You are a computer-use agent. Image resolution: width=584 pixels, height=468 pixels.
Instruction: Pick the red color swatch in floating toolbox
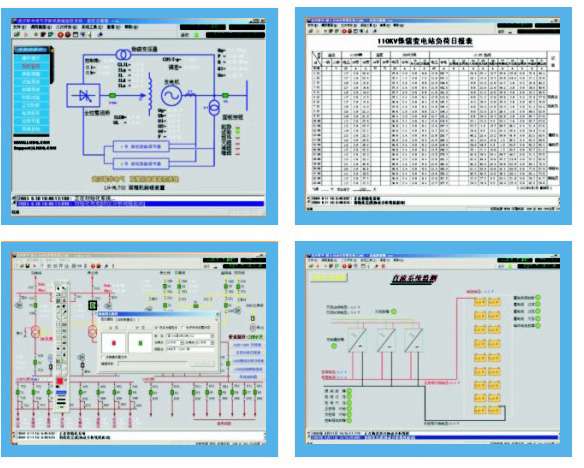coord(60,381)
